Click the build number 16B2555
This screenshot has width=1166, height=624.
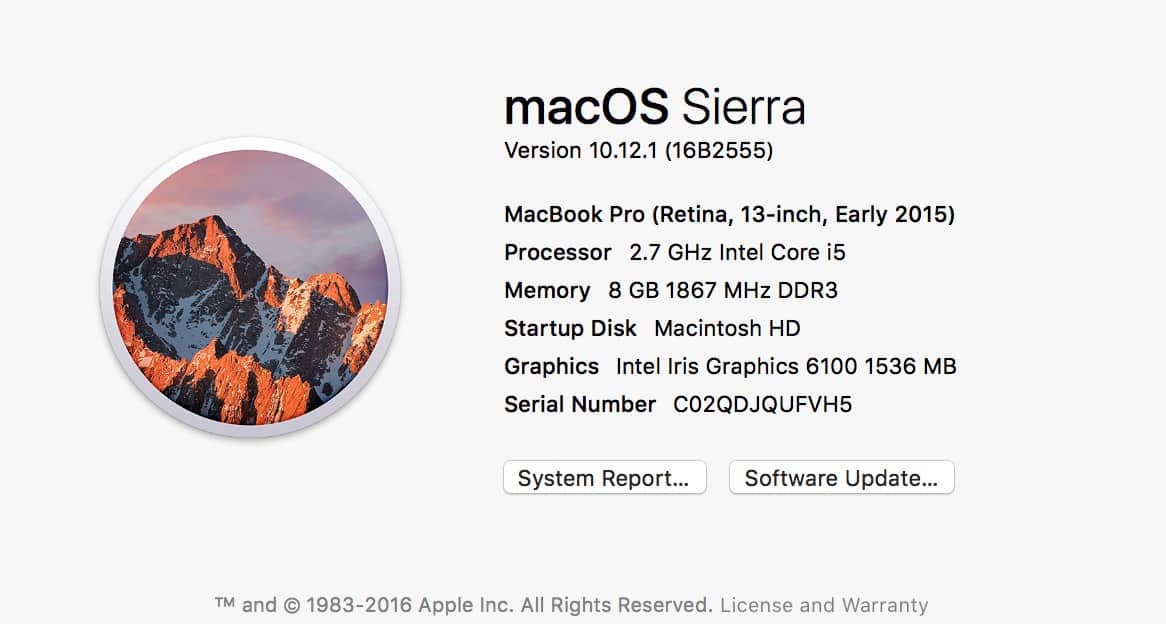click(719, 151)
